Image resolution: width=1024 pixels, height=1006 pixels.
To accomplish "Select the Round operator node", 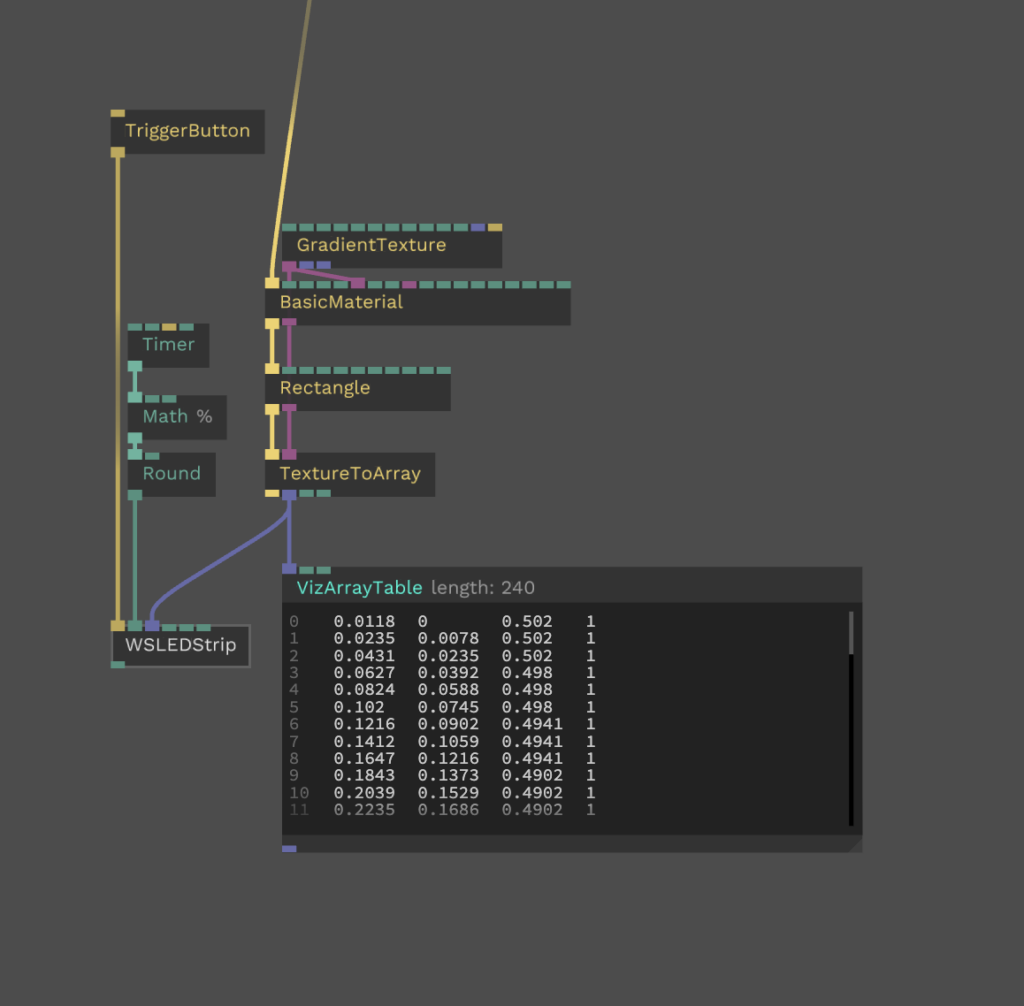I will pos(171,474).
